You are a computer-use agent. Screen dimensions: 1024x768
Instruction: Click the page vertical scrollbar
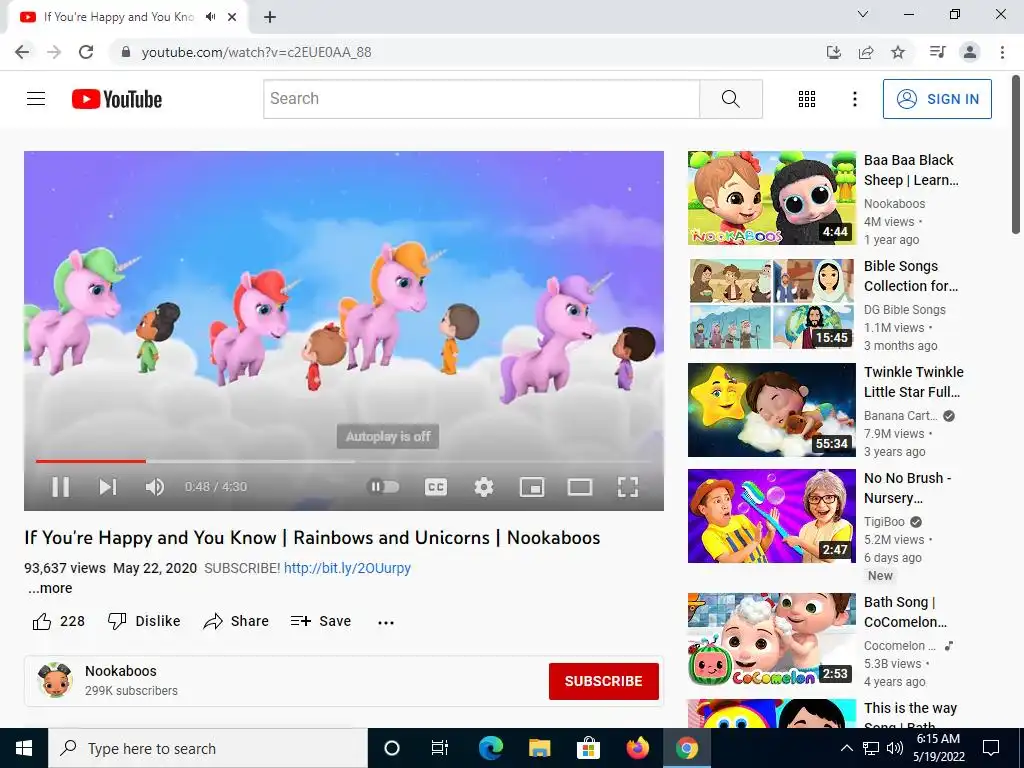coord(1016,155)
